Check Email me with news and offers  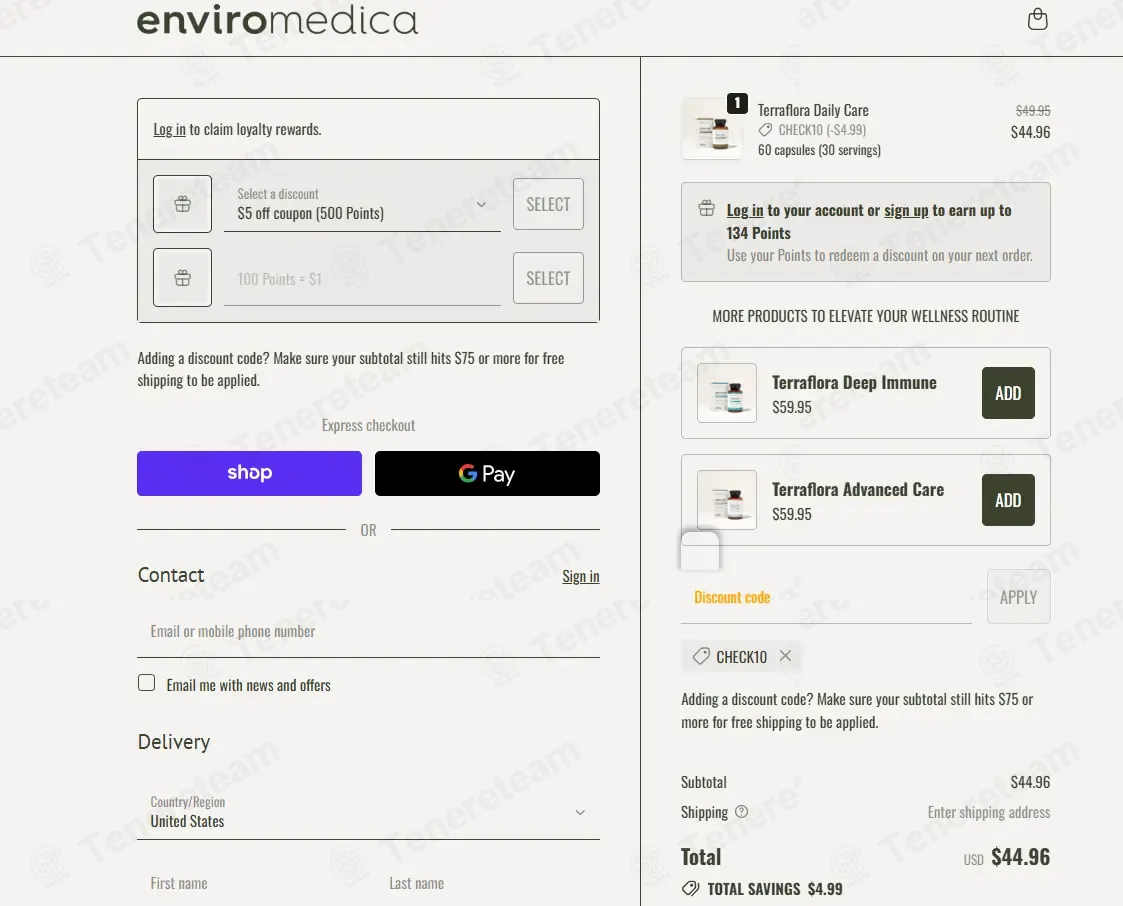[146, 683]
